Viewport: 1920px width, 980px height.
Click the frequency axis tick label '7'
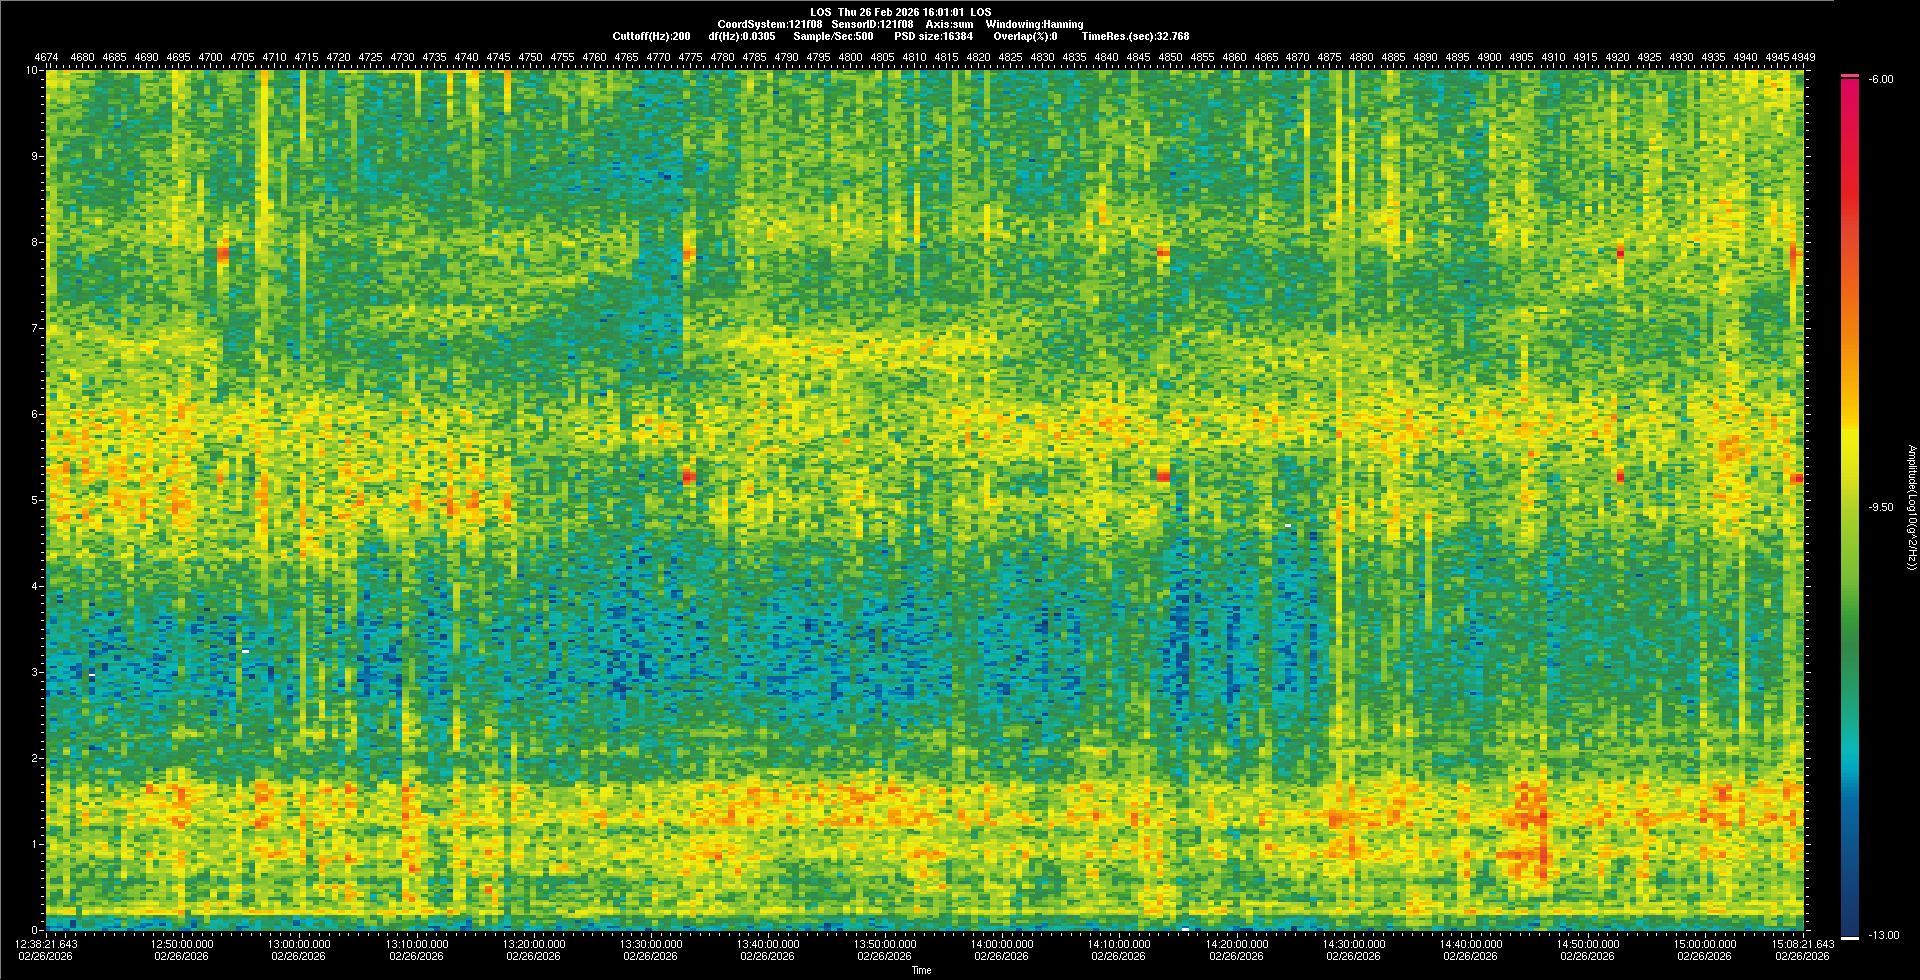pos(36,328)
